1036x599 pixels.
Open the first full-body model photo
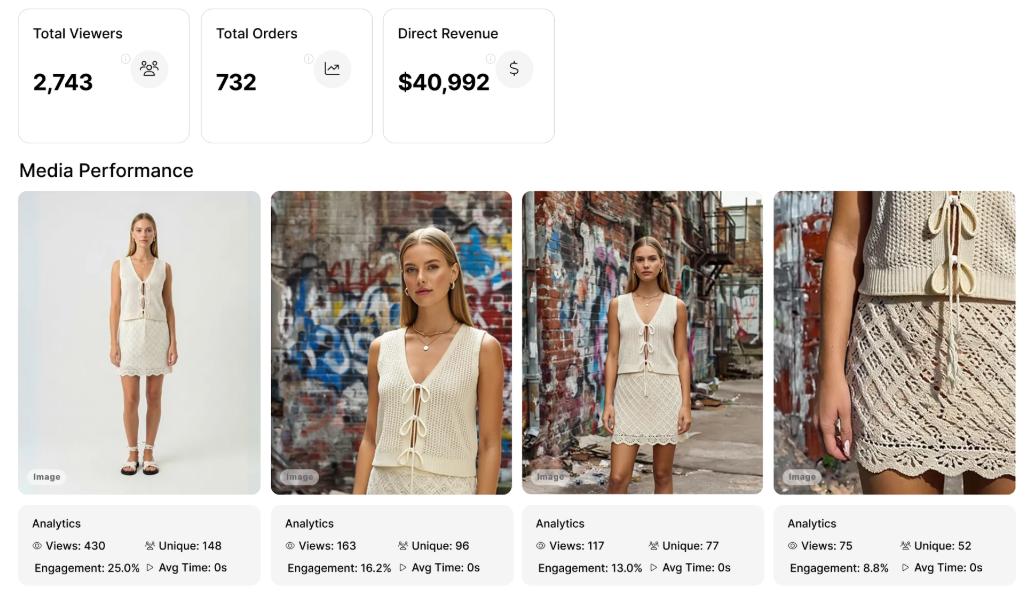coord(138,341)
